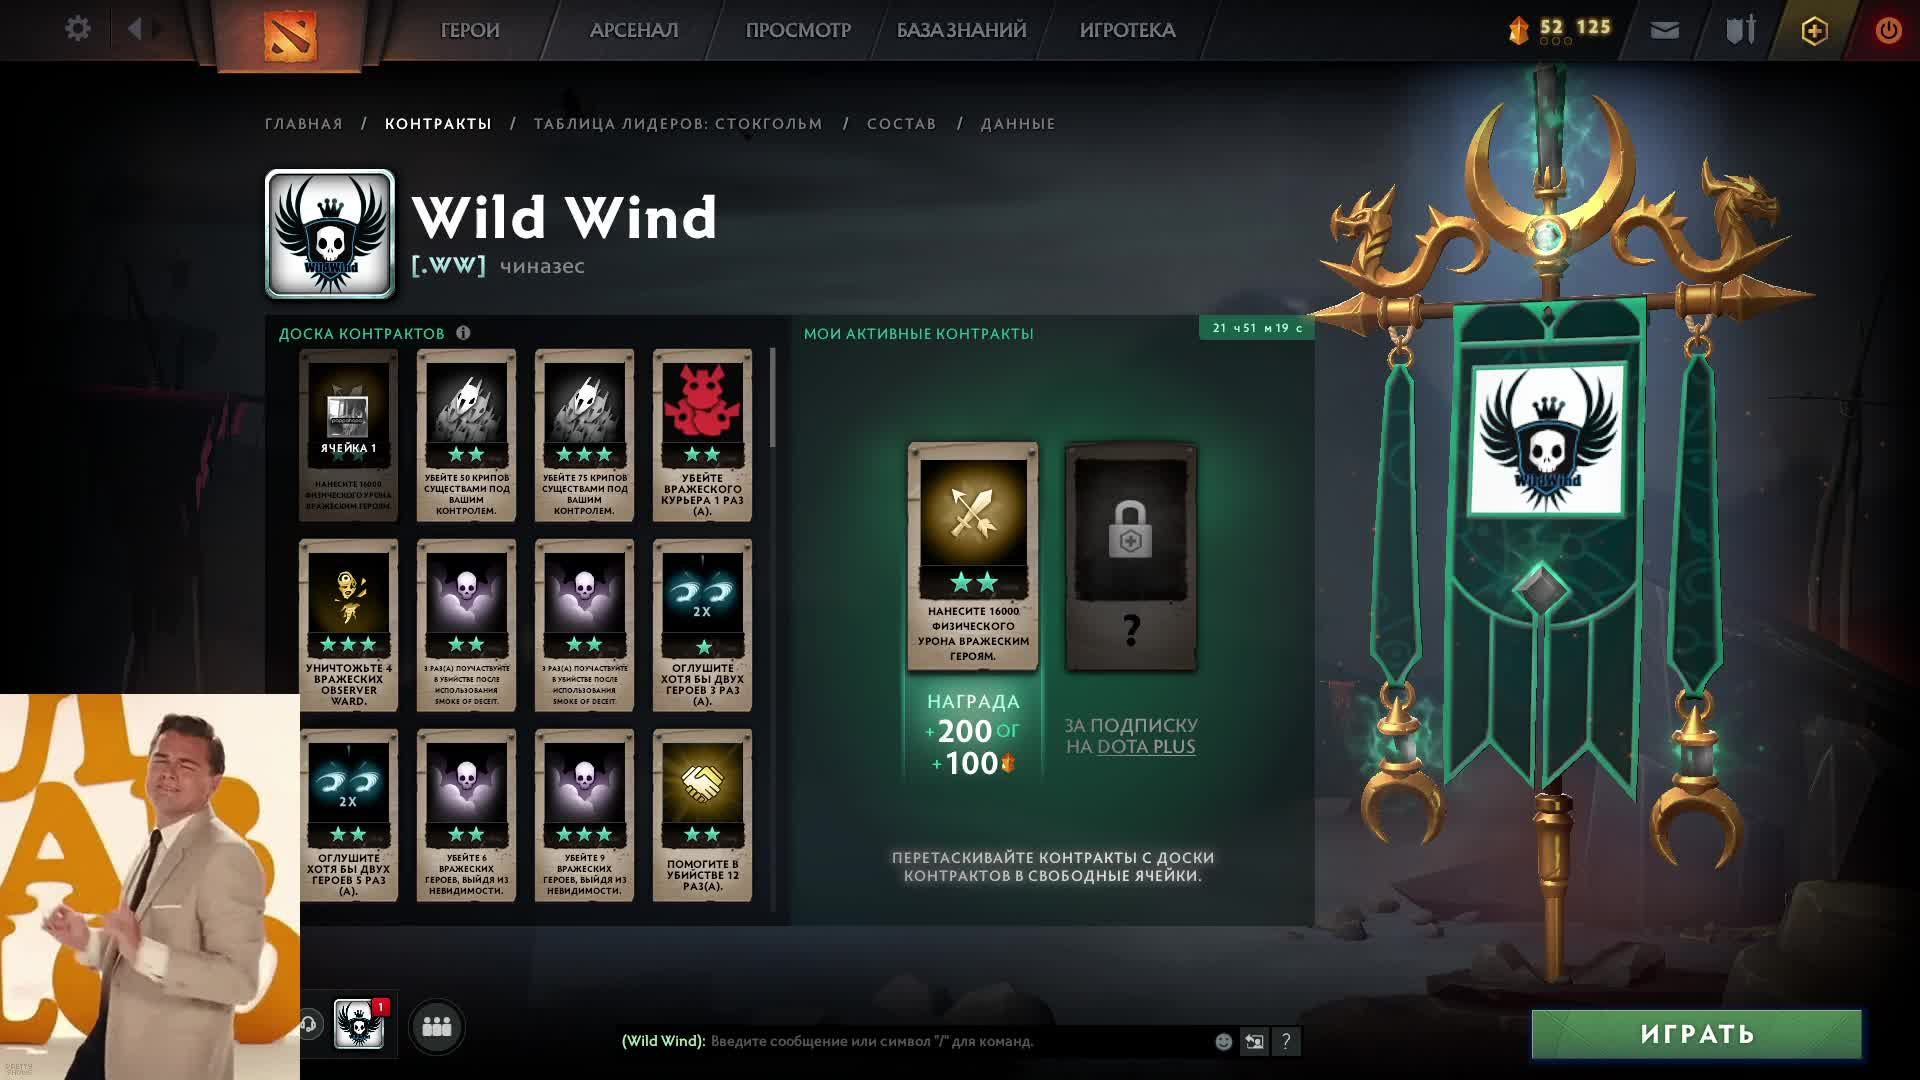Viewport: 1920px width, 1080px height.
Task: Open the emoticon picker in chat
Action: 1223,1041
